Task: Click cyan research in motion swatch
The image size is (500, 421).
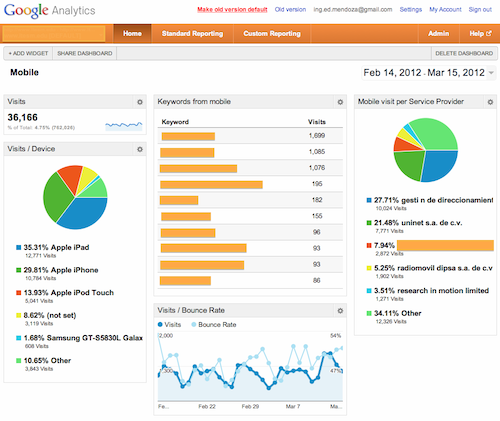Action: coord(369,291)
